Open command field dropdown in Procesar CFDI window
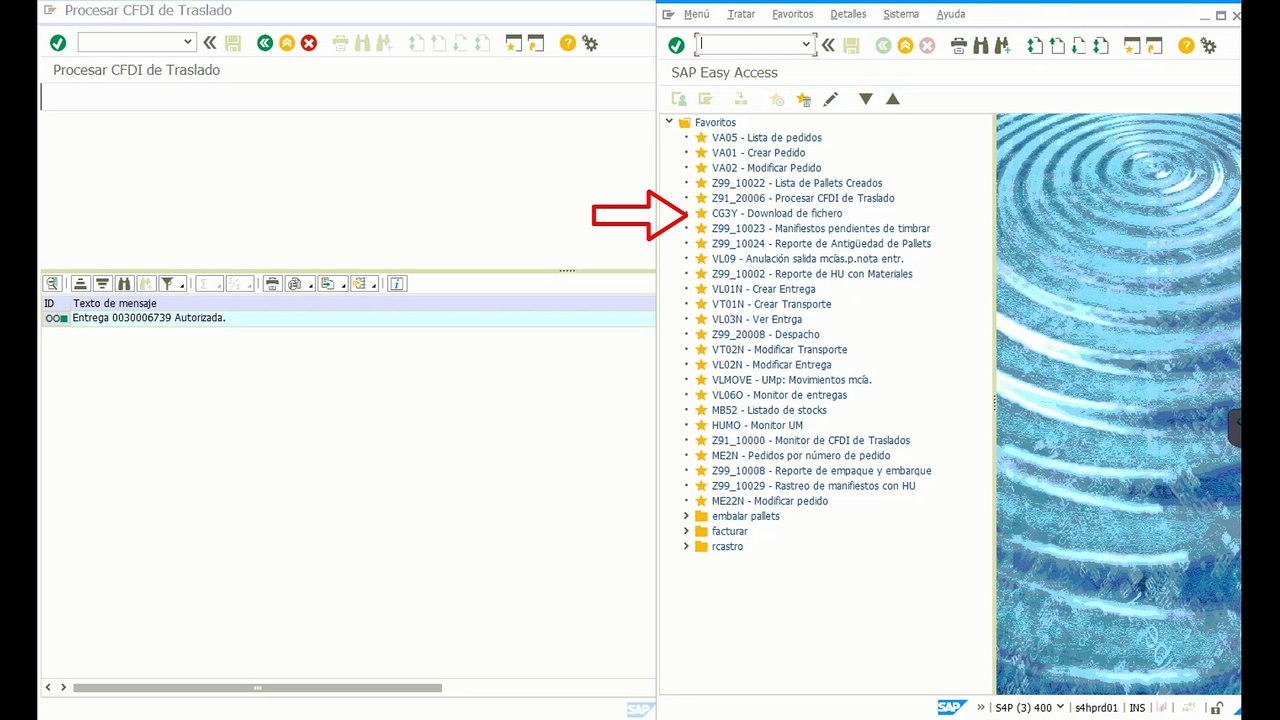The image size is (1280, 720). click(187, 42)
